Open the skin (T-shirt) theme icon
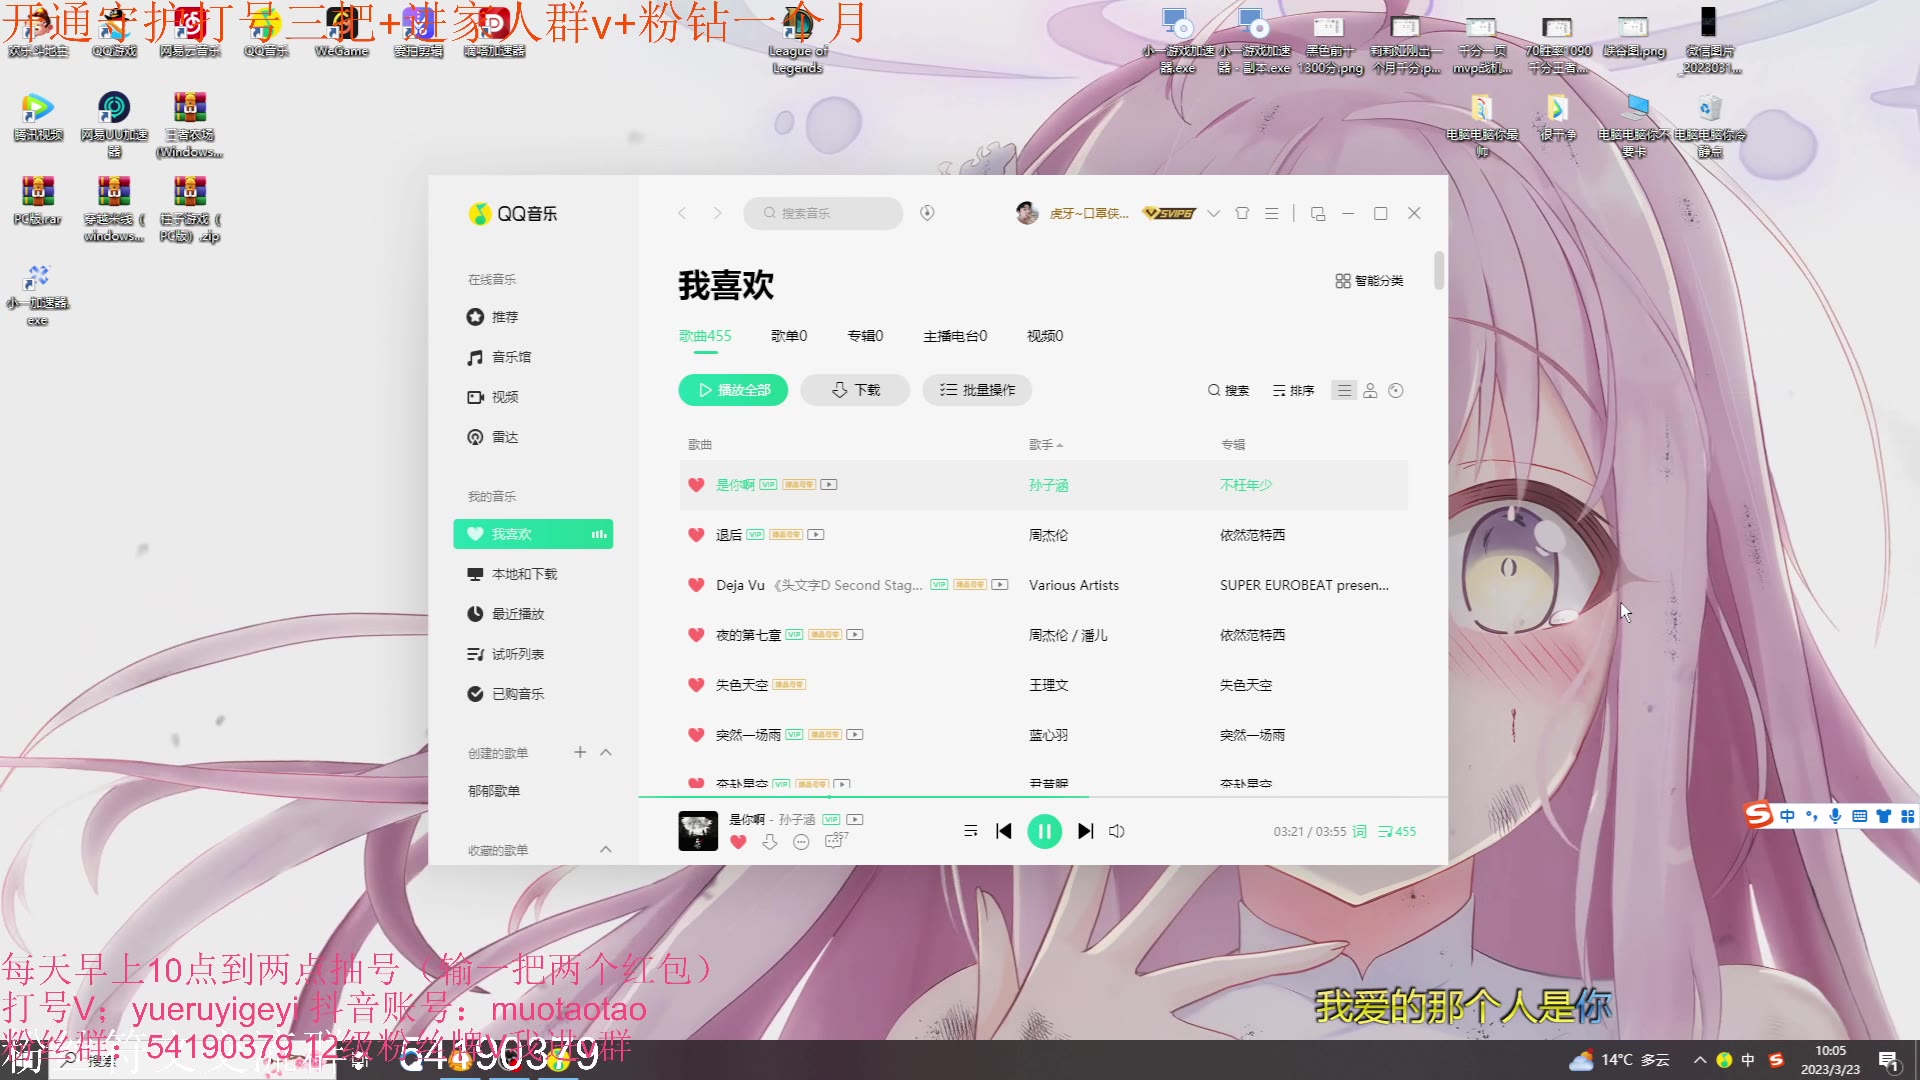Viewport: 1920px width, 1080px height. pyautogui.click(x=1242, y=213)
